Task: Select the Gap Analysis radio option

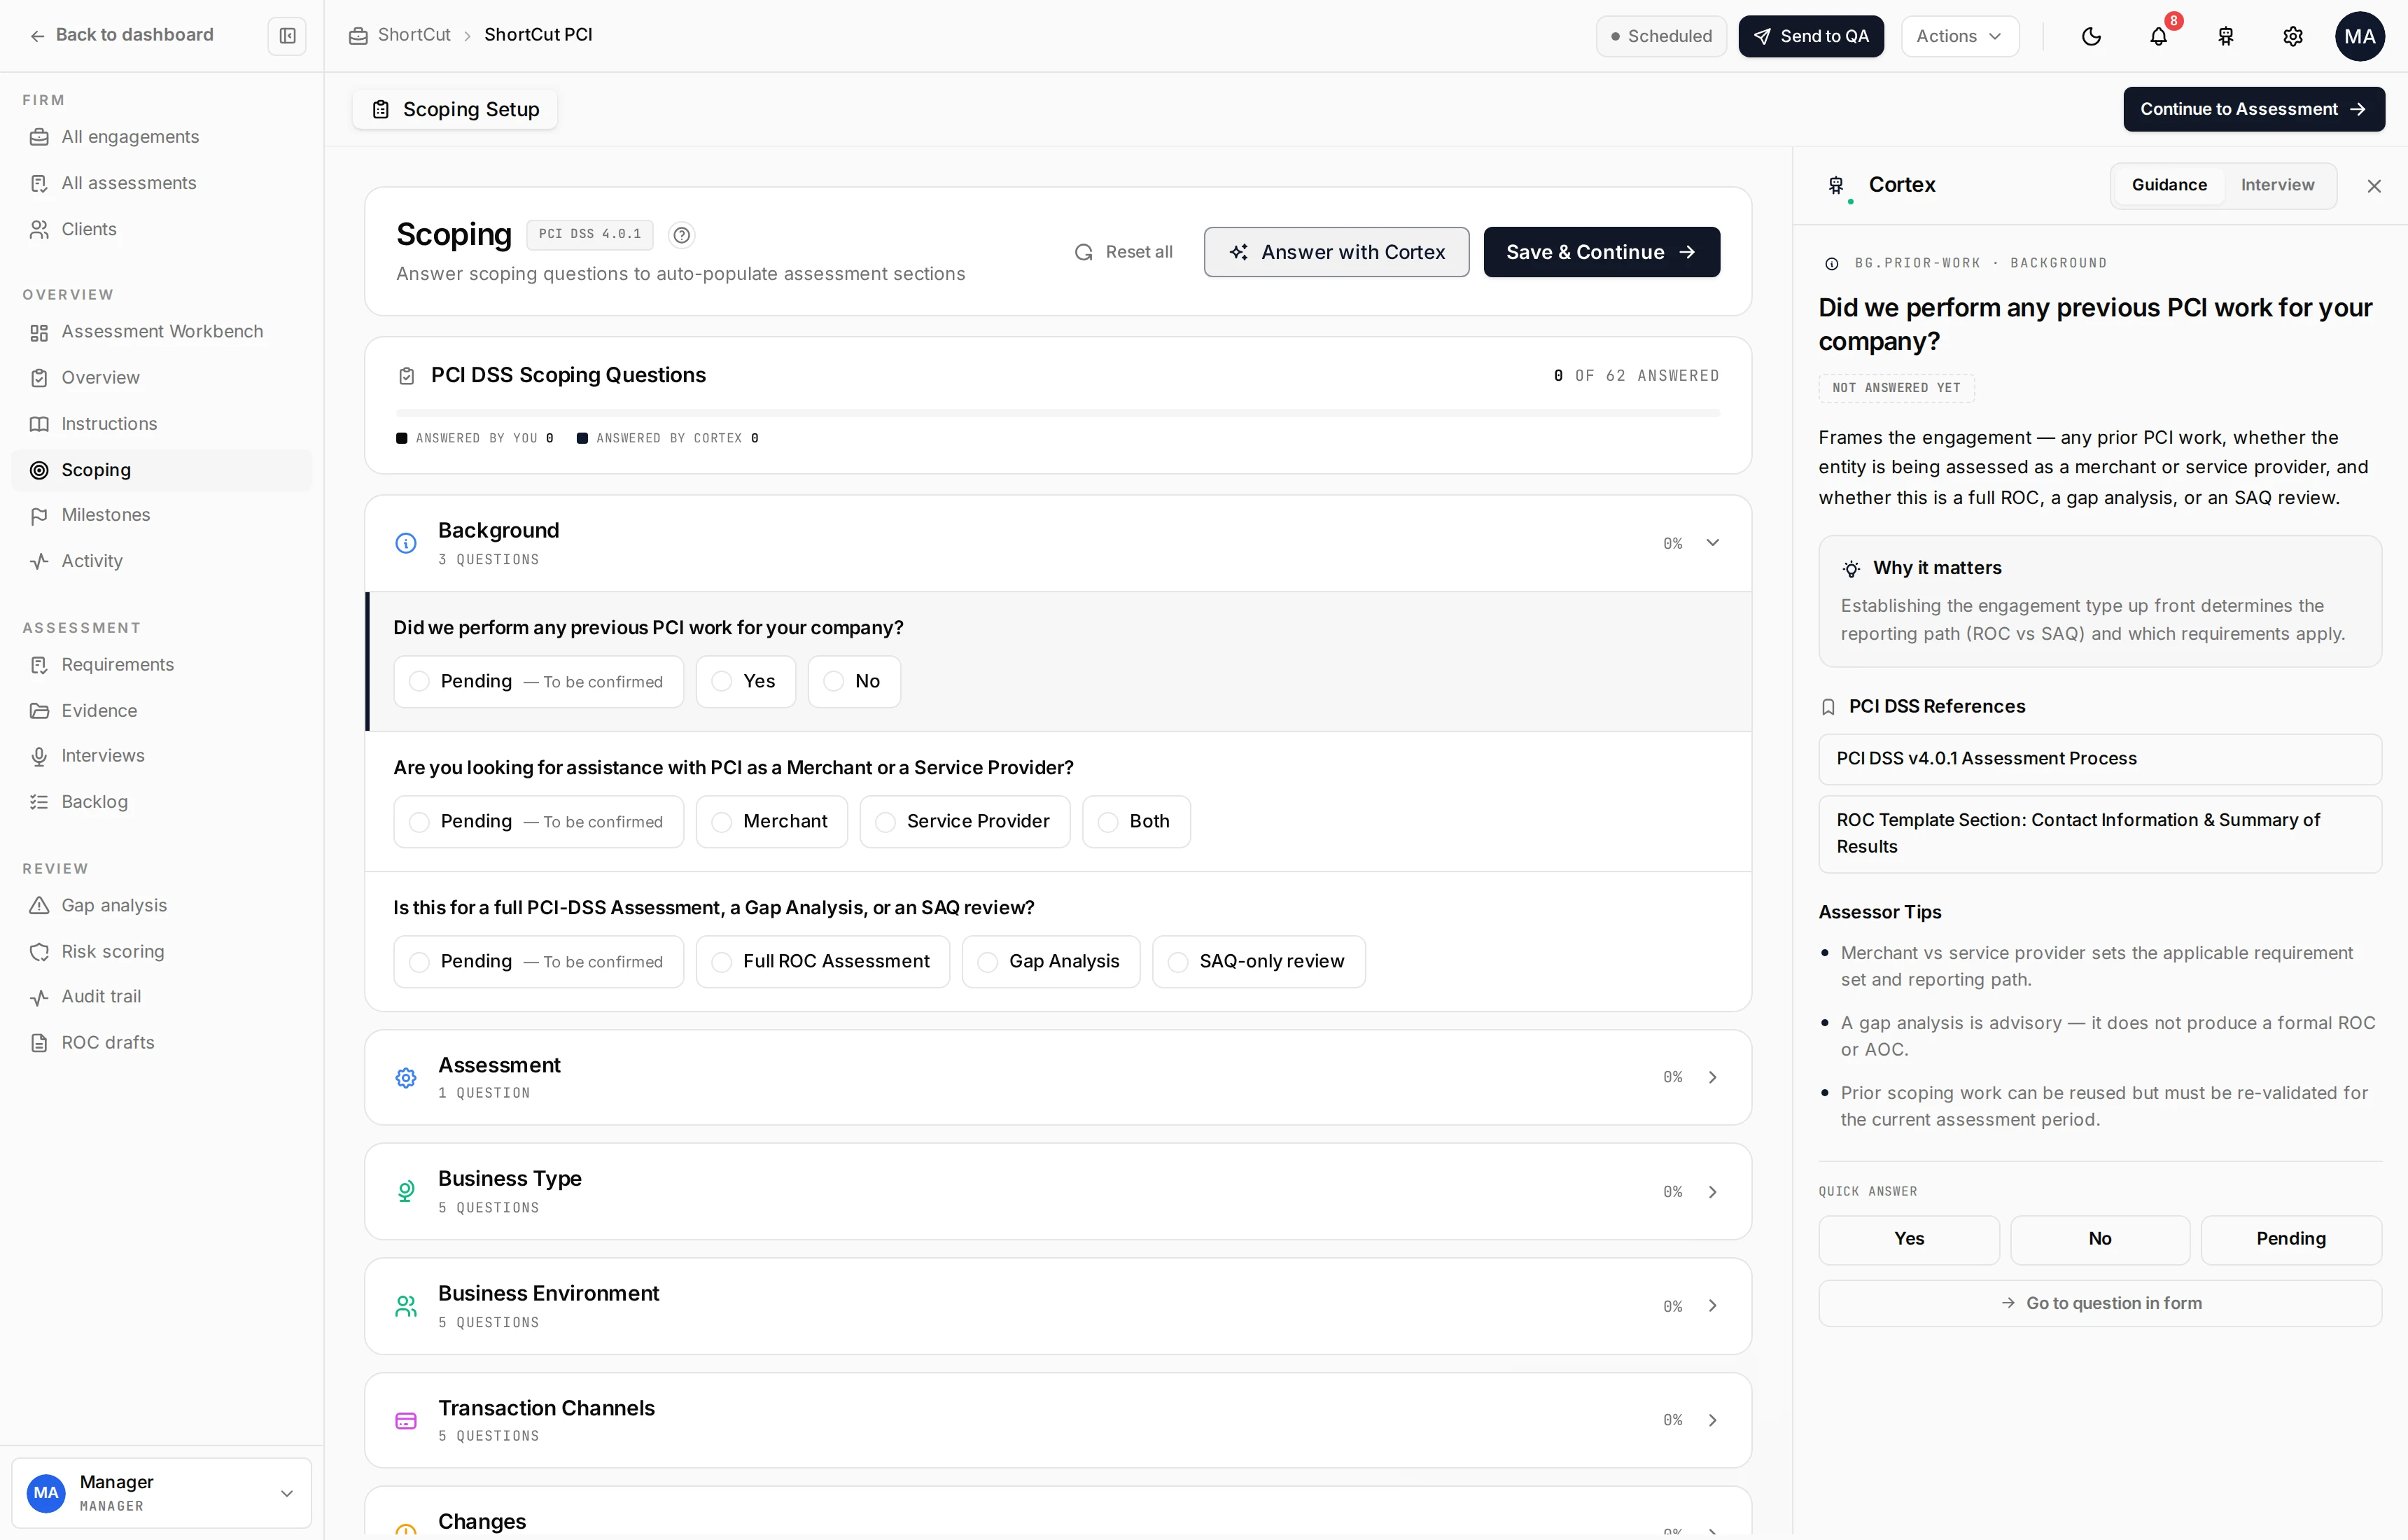Action: [x=1050, y=961]
